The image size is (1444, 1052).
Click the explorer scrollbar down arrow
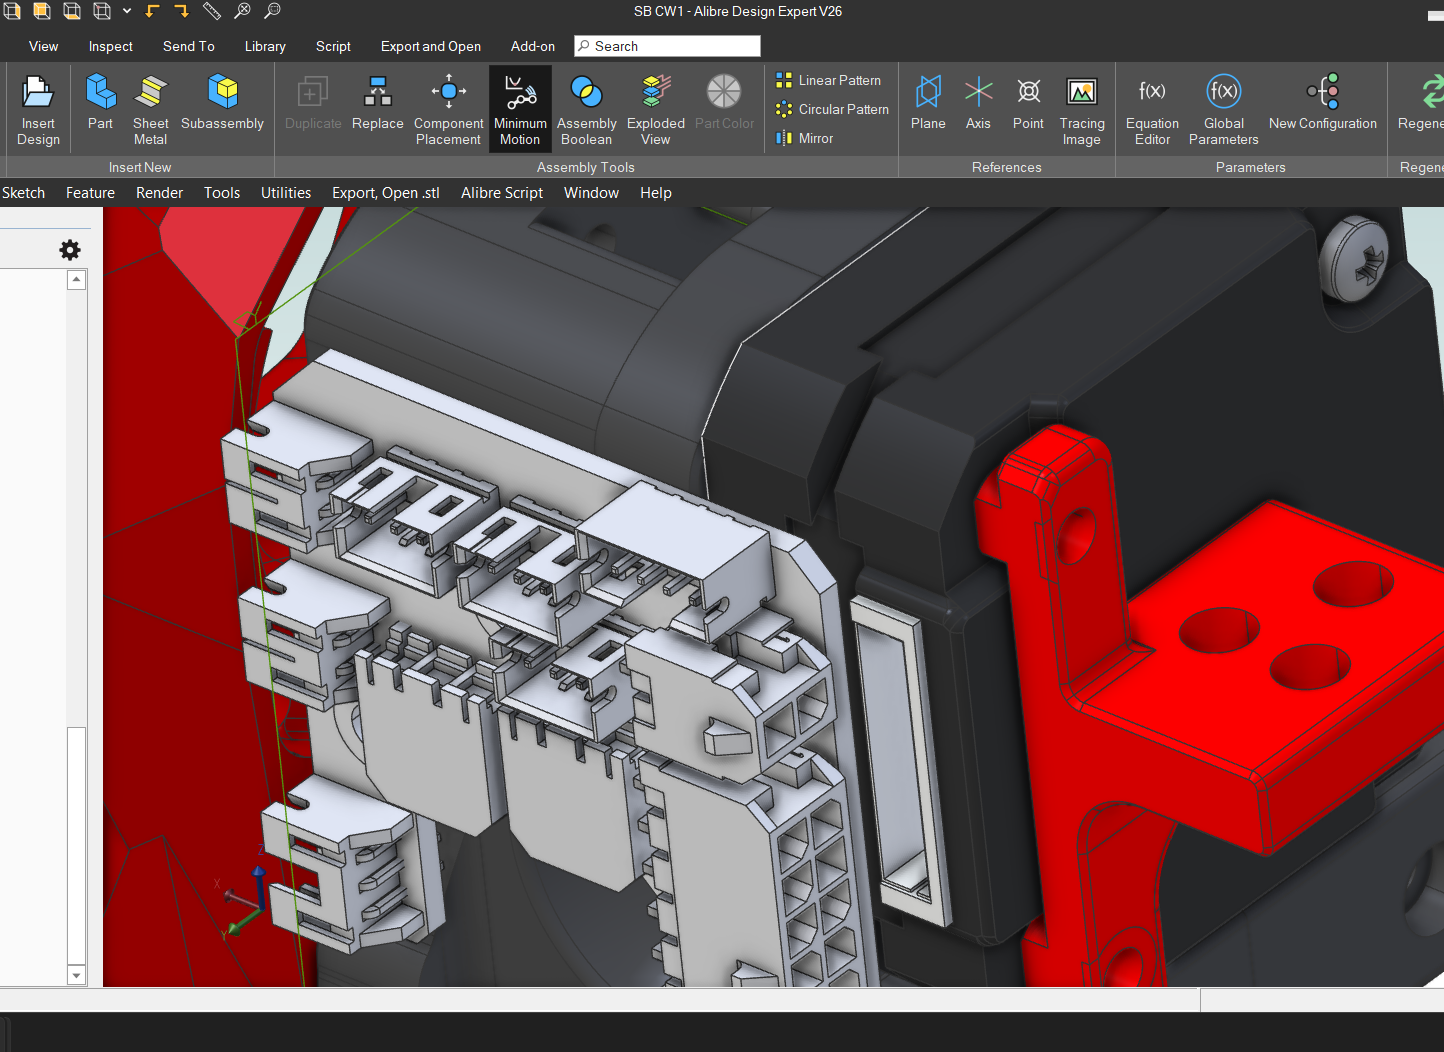(76, 975)
